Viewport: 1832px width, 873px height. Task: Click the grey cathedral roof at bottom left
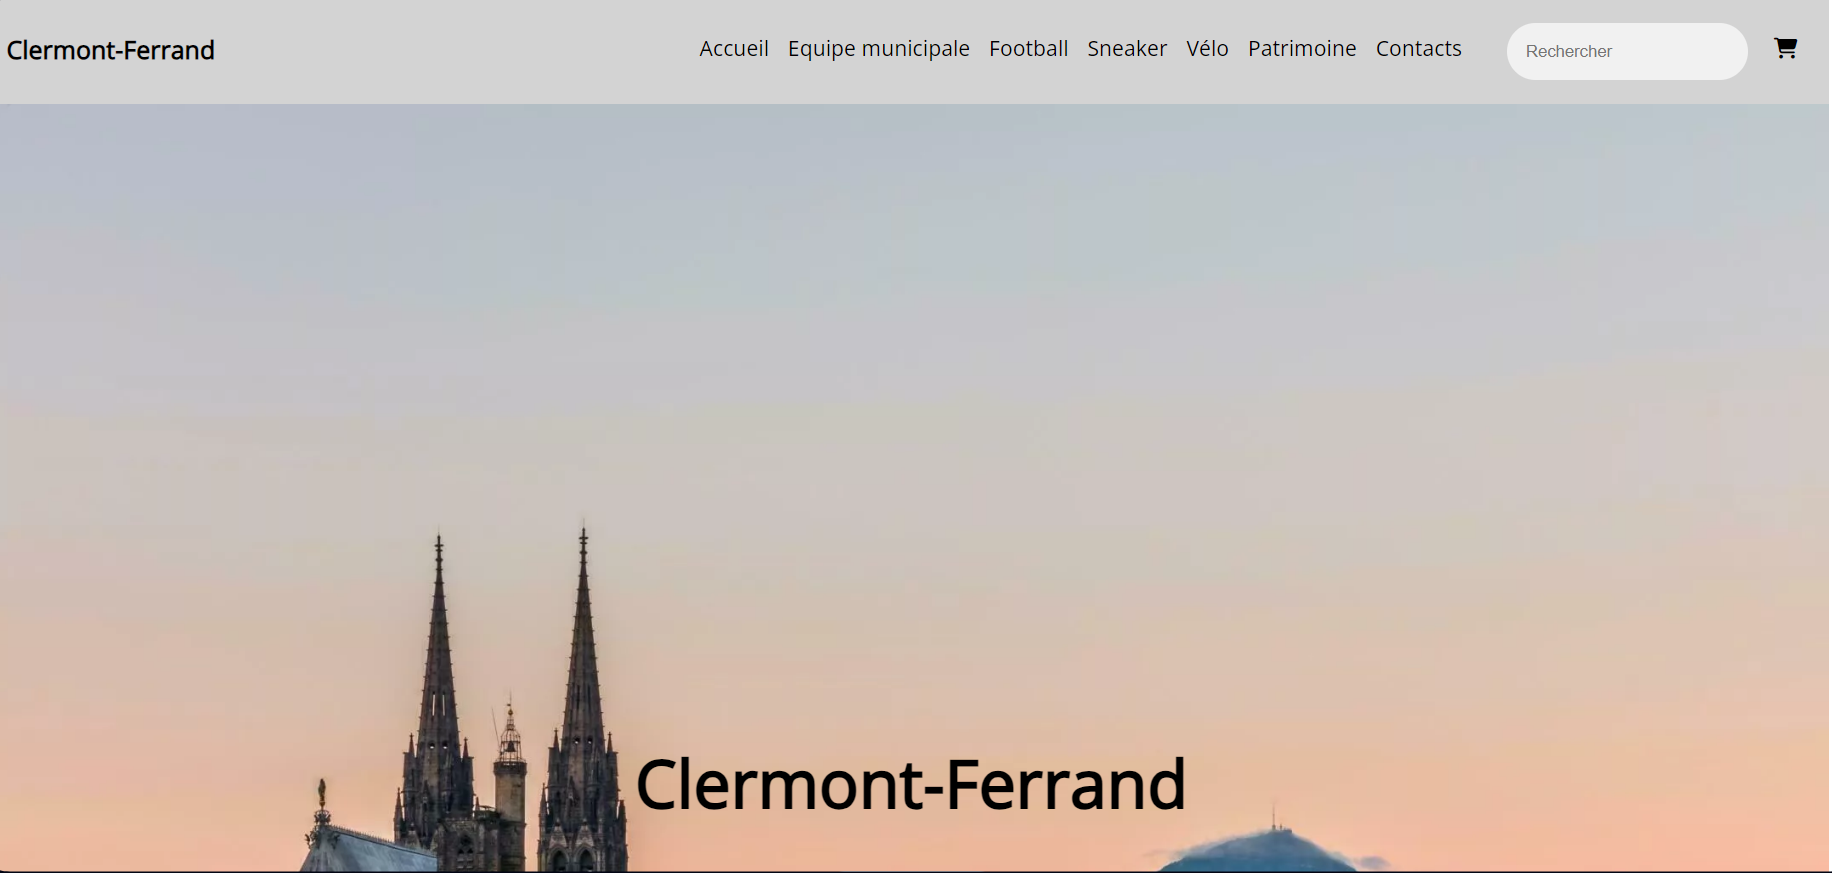click(365, 852)
